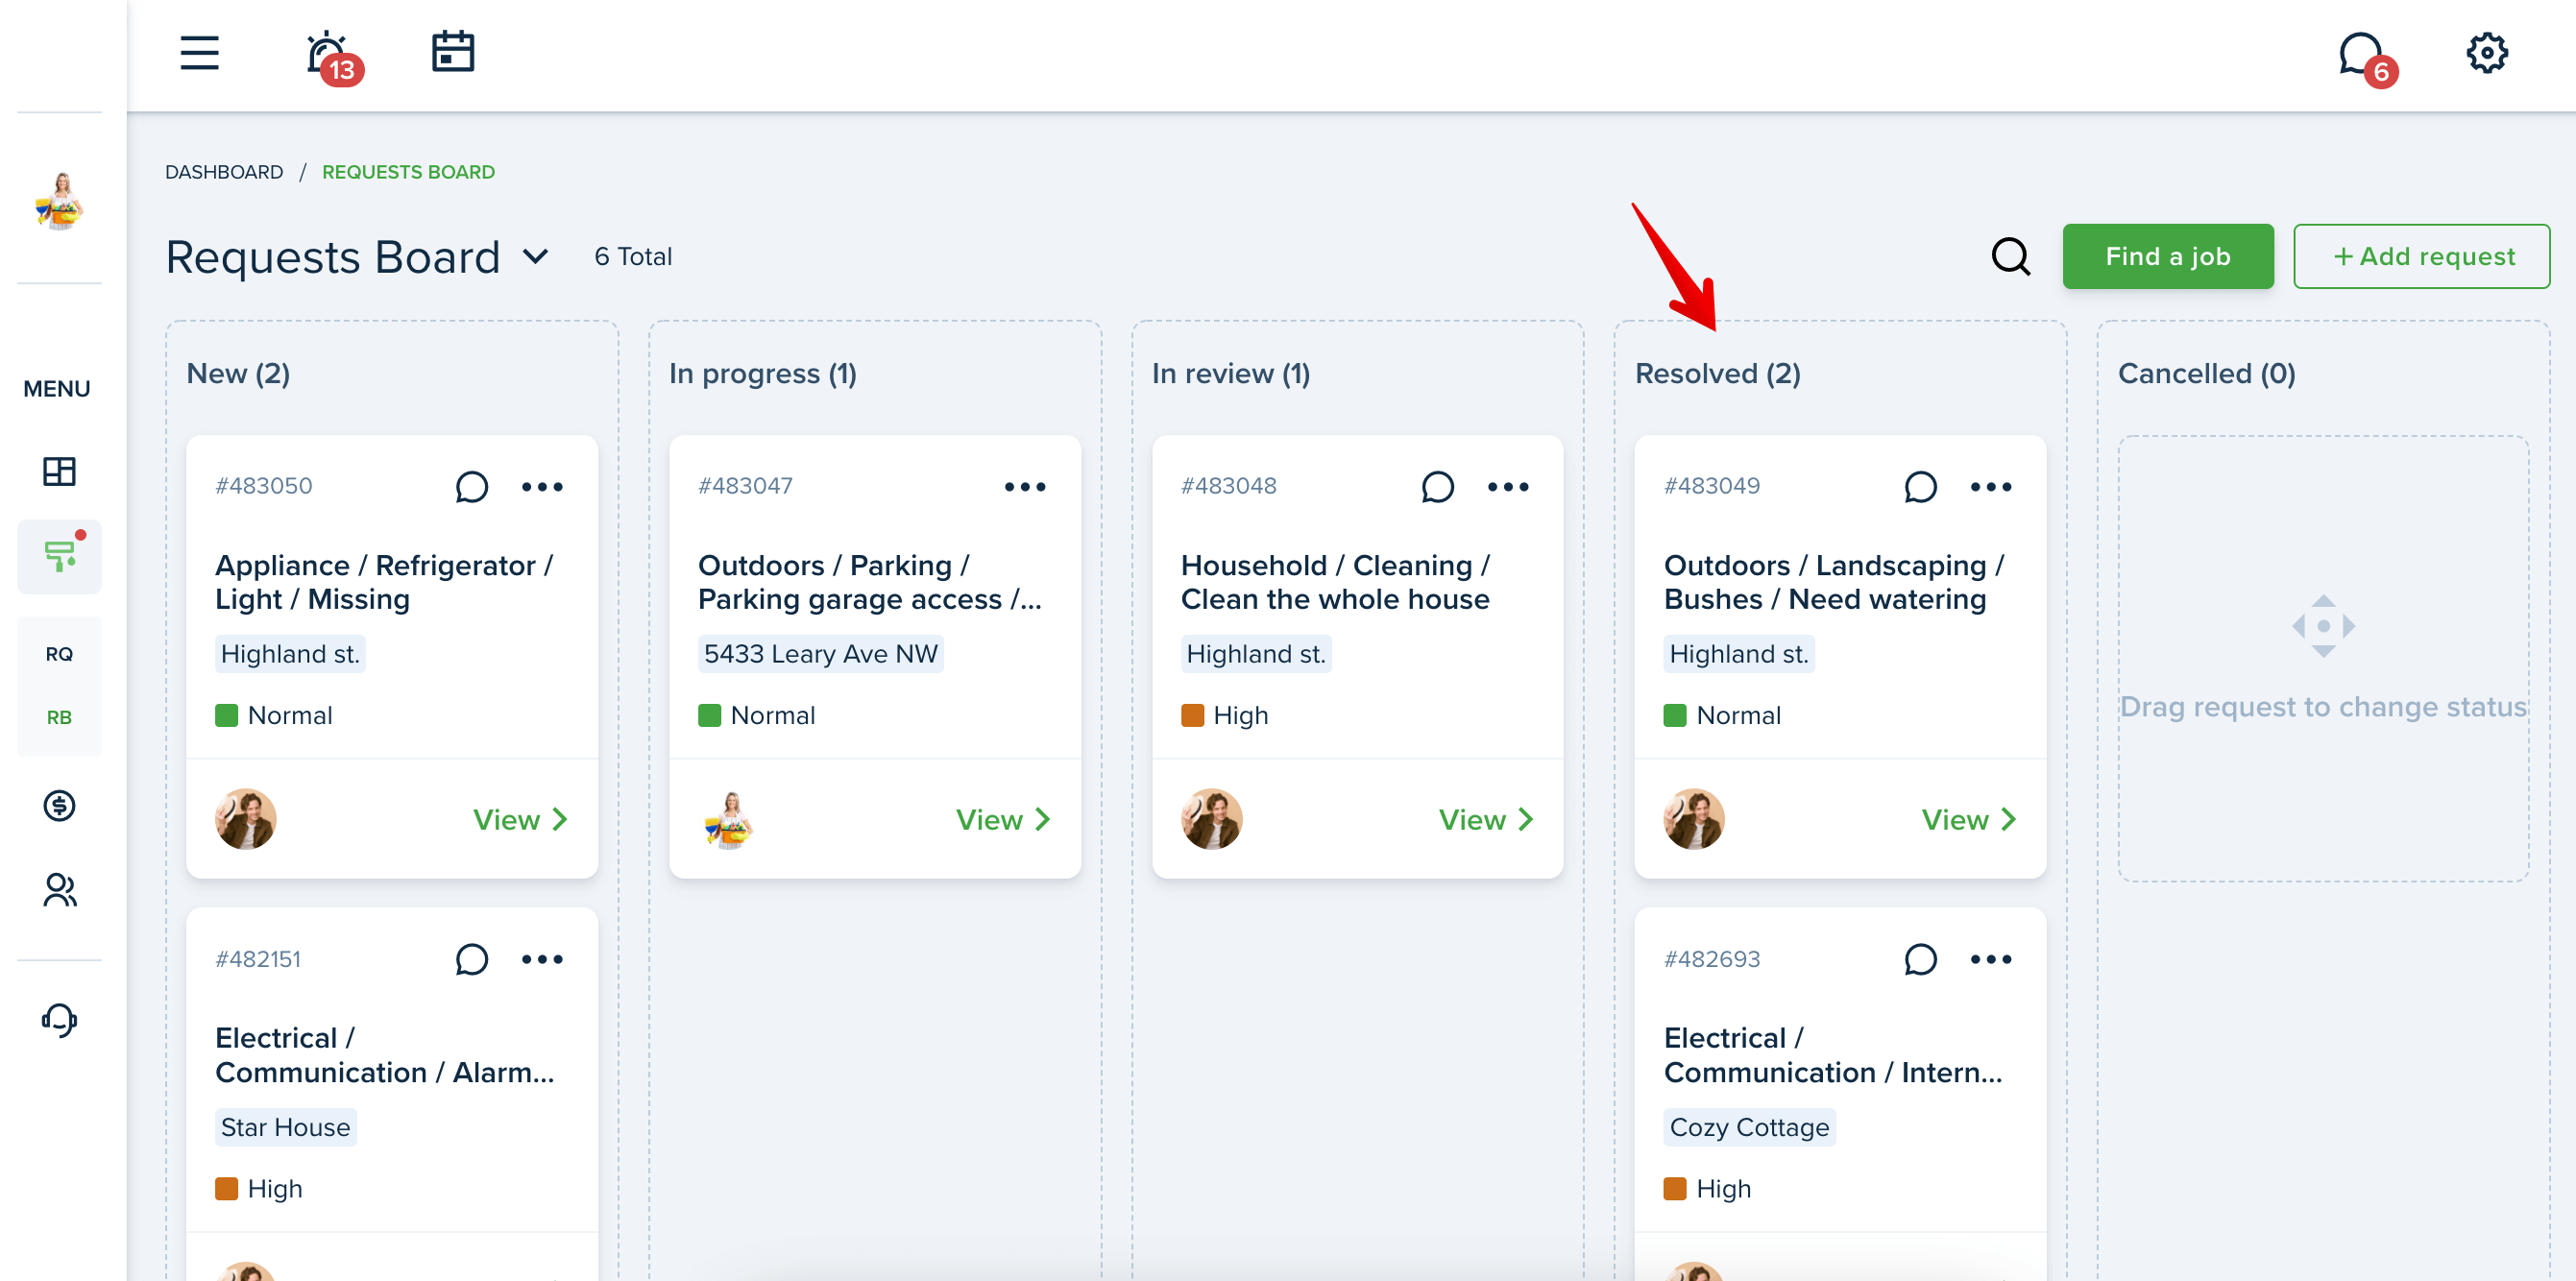Click the Find a job button
2576x1281 pixels.
(x=2168, y=257)
